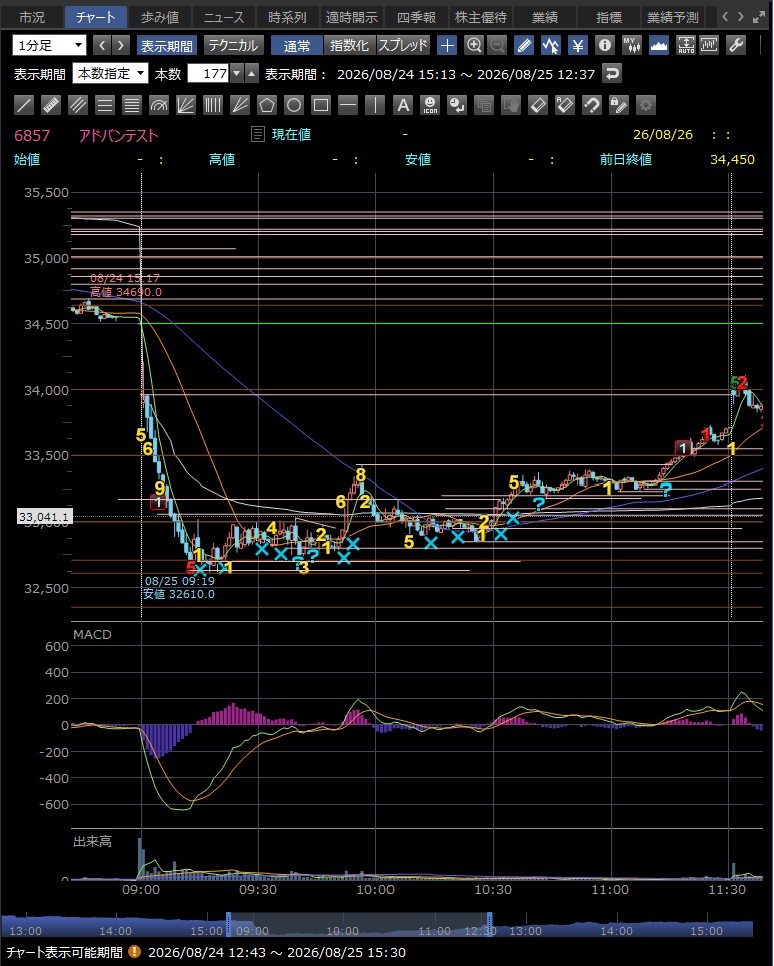Viewport: 774px width, 966px height.
Task: Select the parallel channel lines tool
Action: coord(78,105)
